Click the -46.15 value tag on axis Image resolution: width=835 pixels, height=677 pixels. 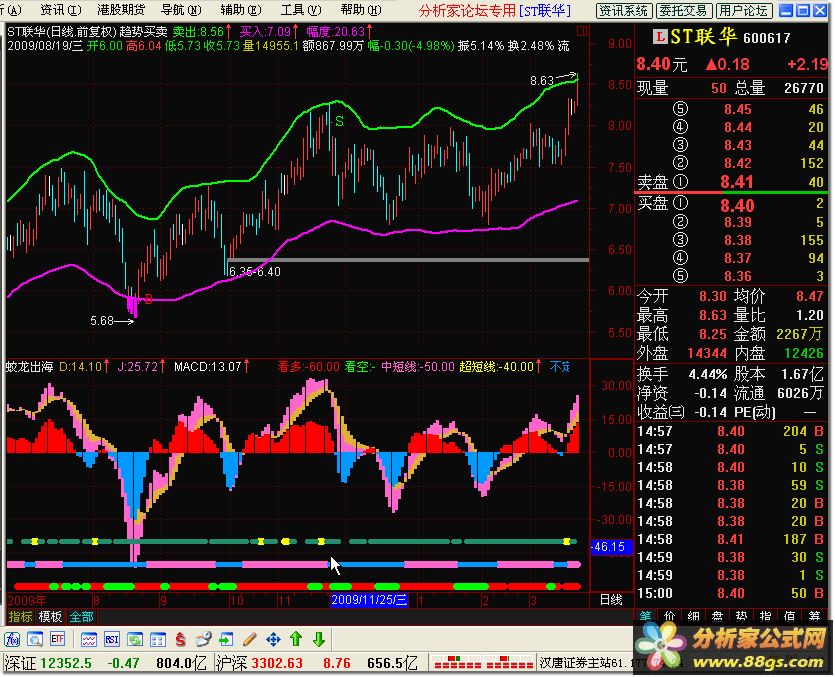point(611,547)
